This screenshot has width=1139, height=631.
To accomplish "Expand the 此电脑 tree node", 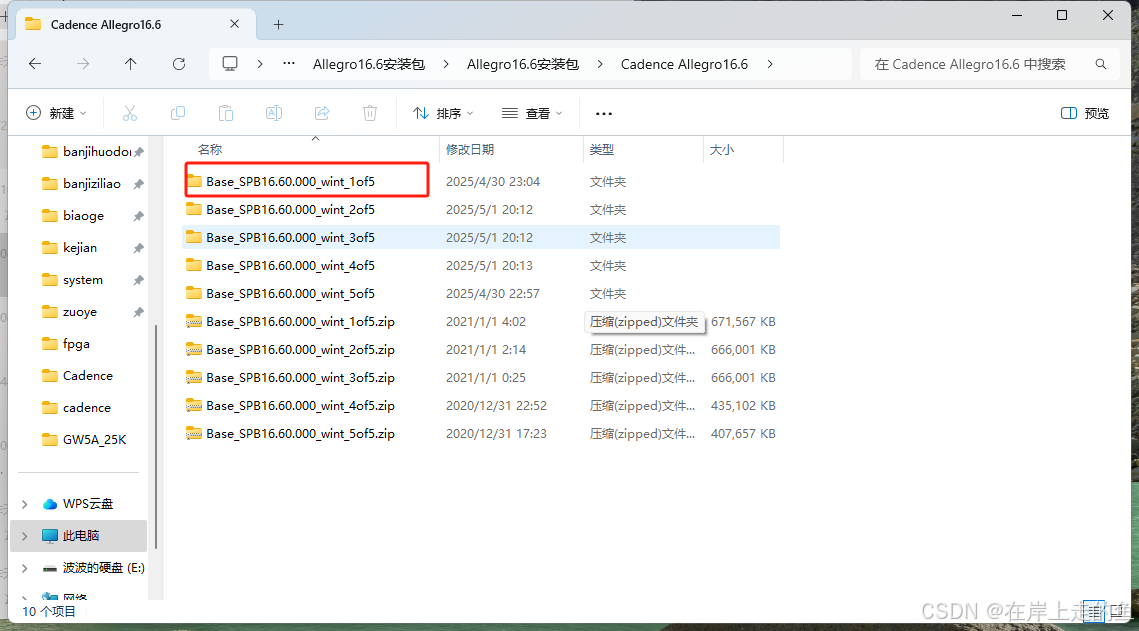I will coord(25,536).
